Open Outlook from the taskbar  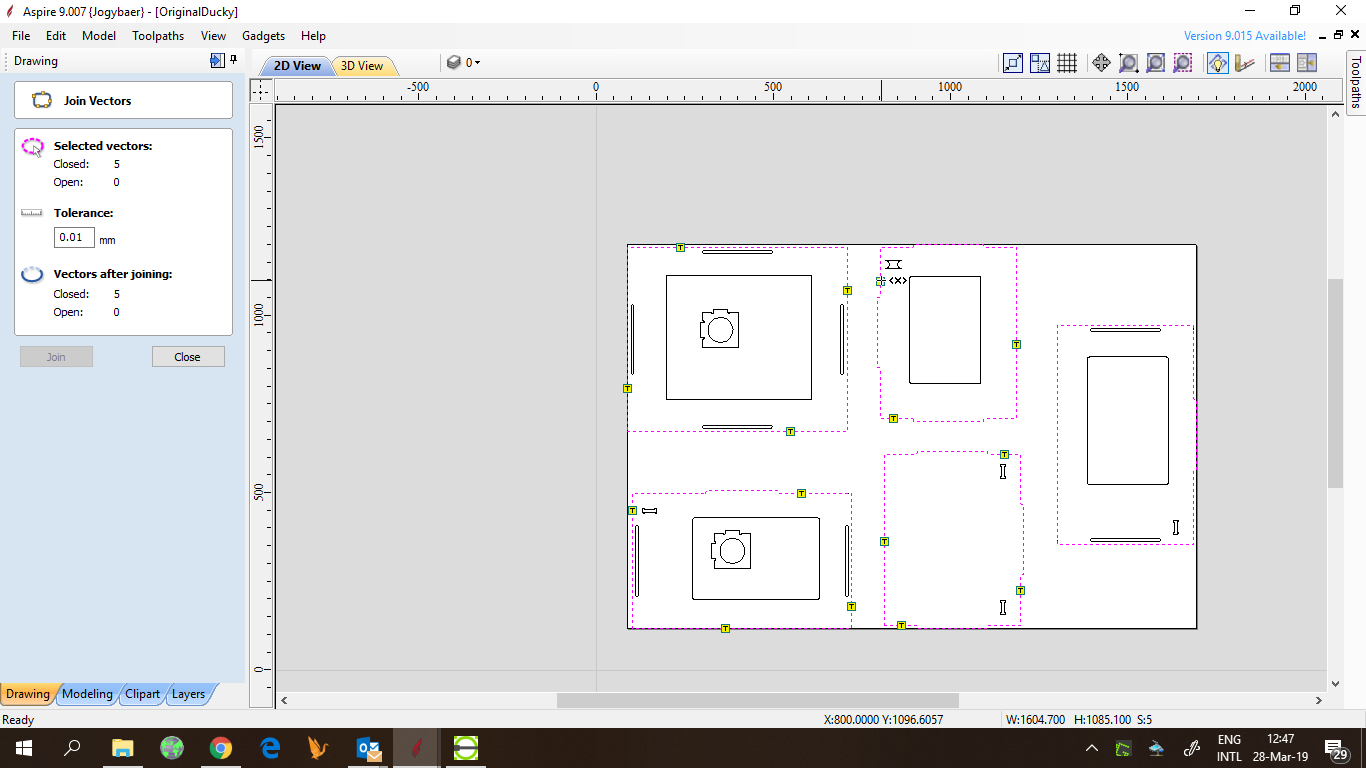click(368, 748)
